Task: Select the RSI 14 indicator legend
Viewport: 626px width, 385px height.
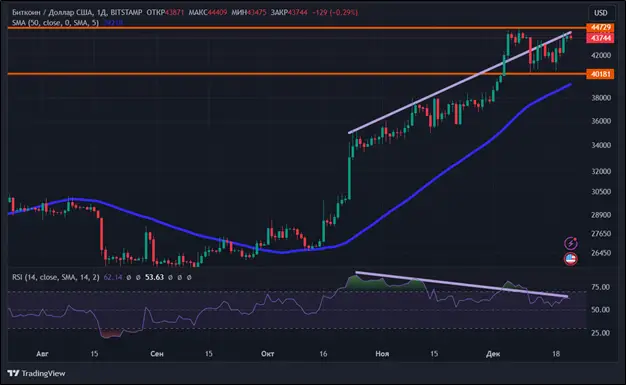Action: pyautogui.click(x=56, y=277)
